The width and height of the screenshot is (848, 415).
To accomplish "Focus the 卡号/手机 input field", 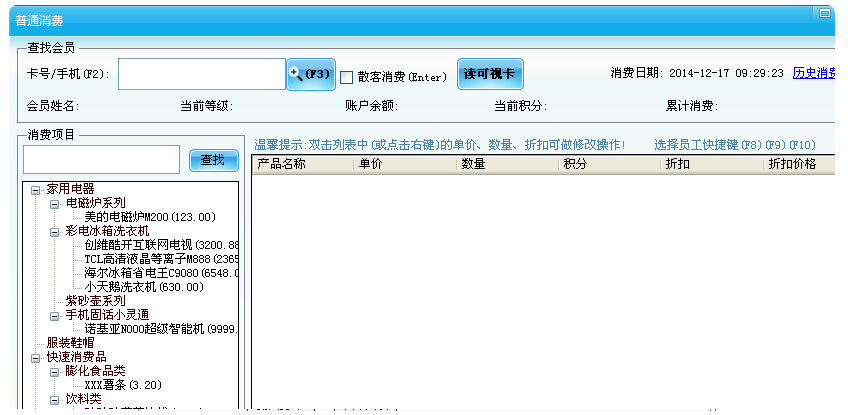I will (202, 74).
